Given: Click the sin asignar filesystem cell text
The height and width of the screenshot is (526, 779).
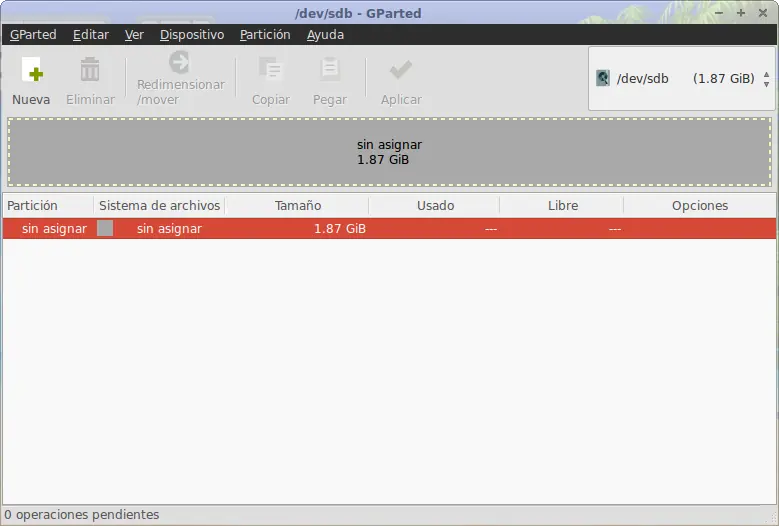Looking at the screenshot, I should point(169,228).
